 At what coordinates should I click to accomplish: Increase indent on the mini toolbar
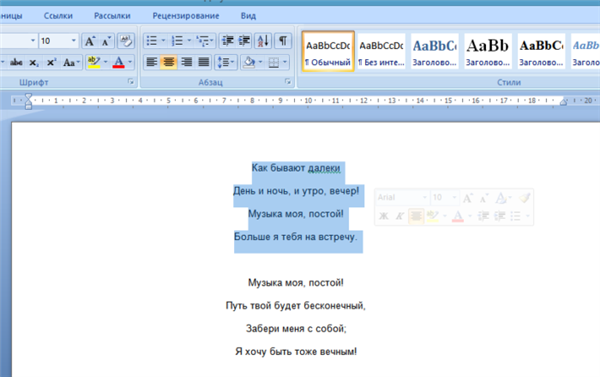(x=500, y=216)
